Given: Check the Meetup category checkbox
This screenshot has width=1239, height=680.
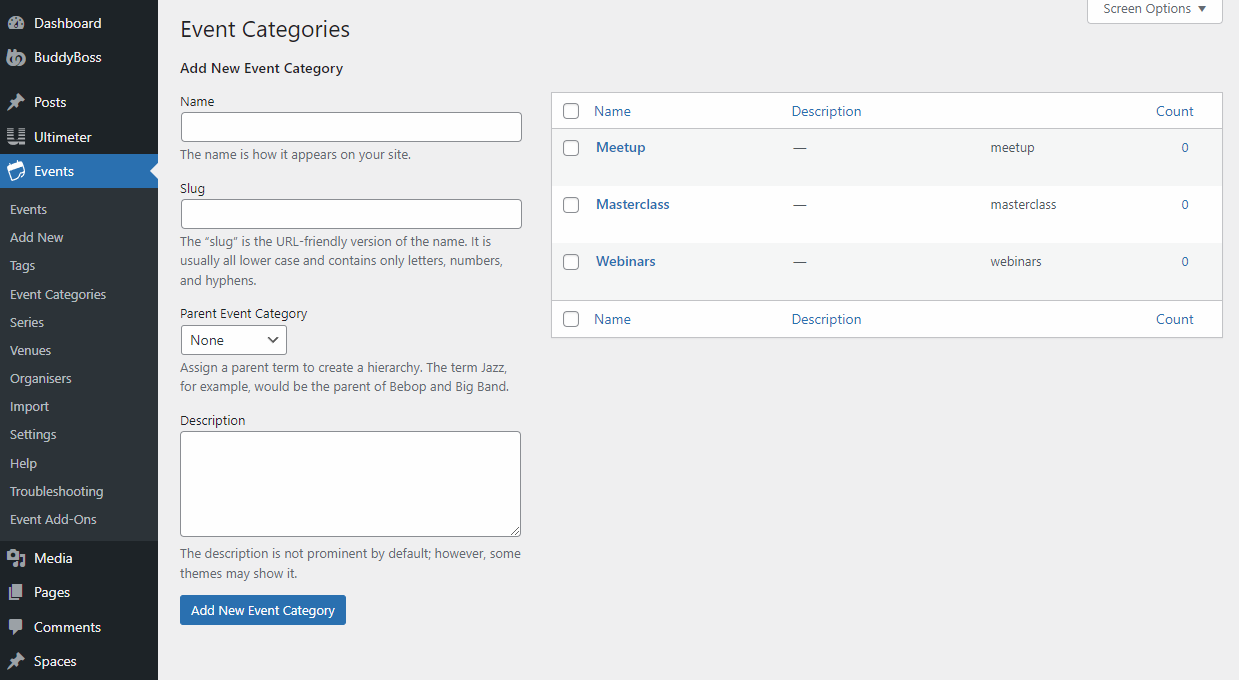Looking at the screenshot, I should [571, 147].
